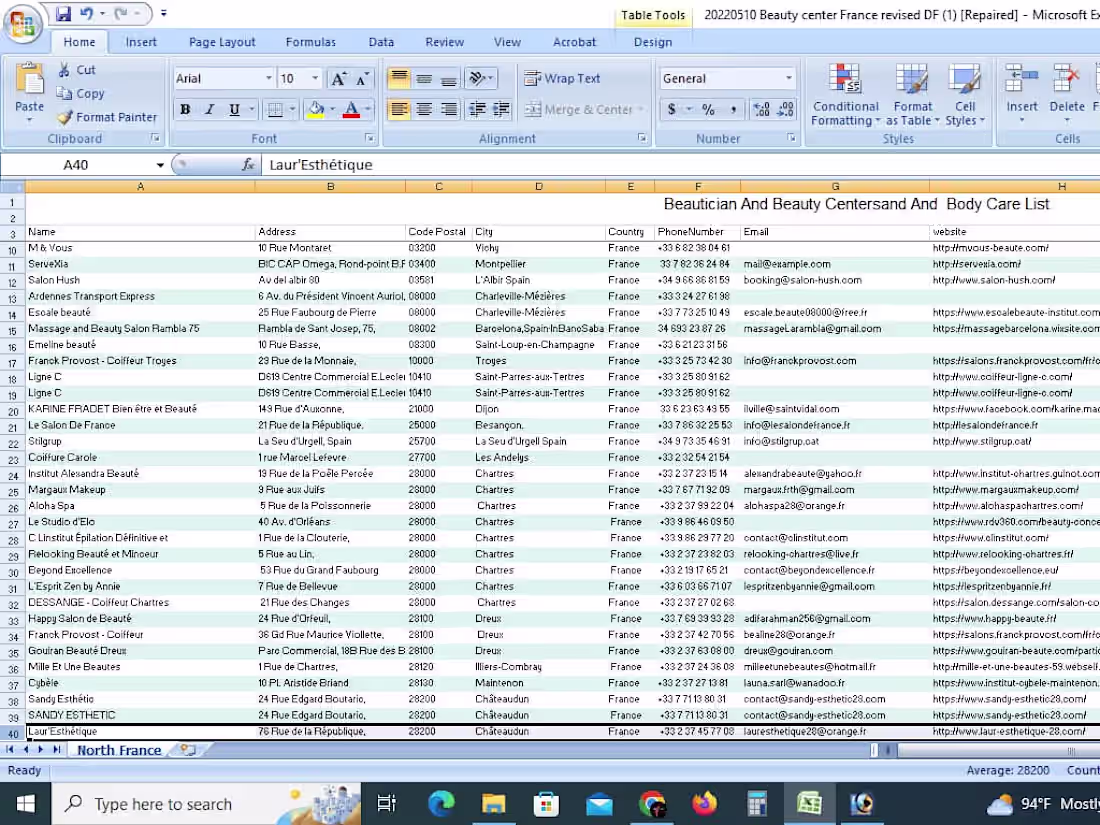The height and width of the screenshot is (825, 1100).
Task: Open the Orientation text rotation tool
Action: (x=481, y=79)
